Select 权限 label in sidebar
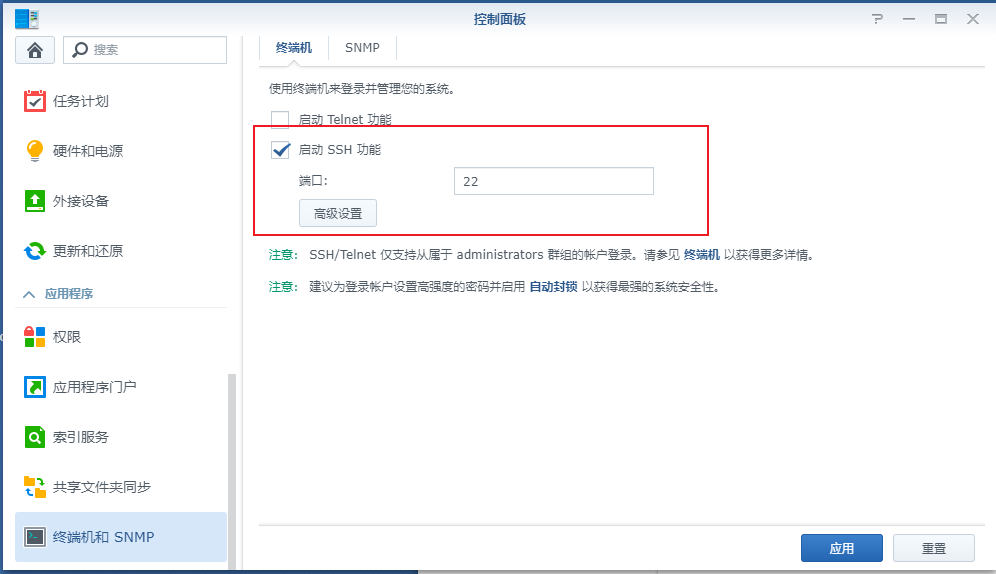This screenshot has width=996, height=574. click(67, 337)
